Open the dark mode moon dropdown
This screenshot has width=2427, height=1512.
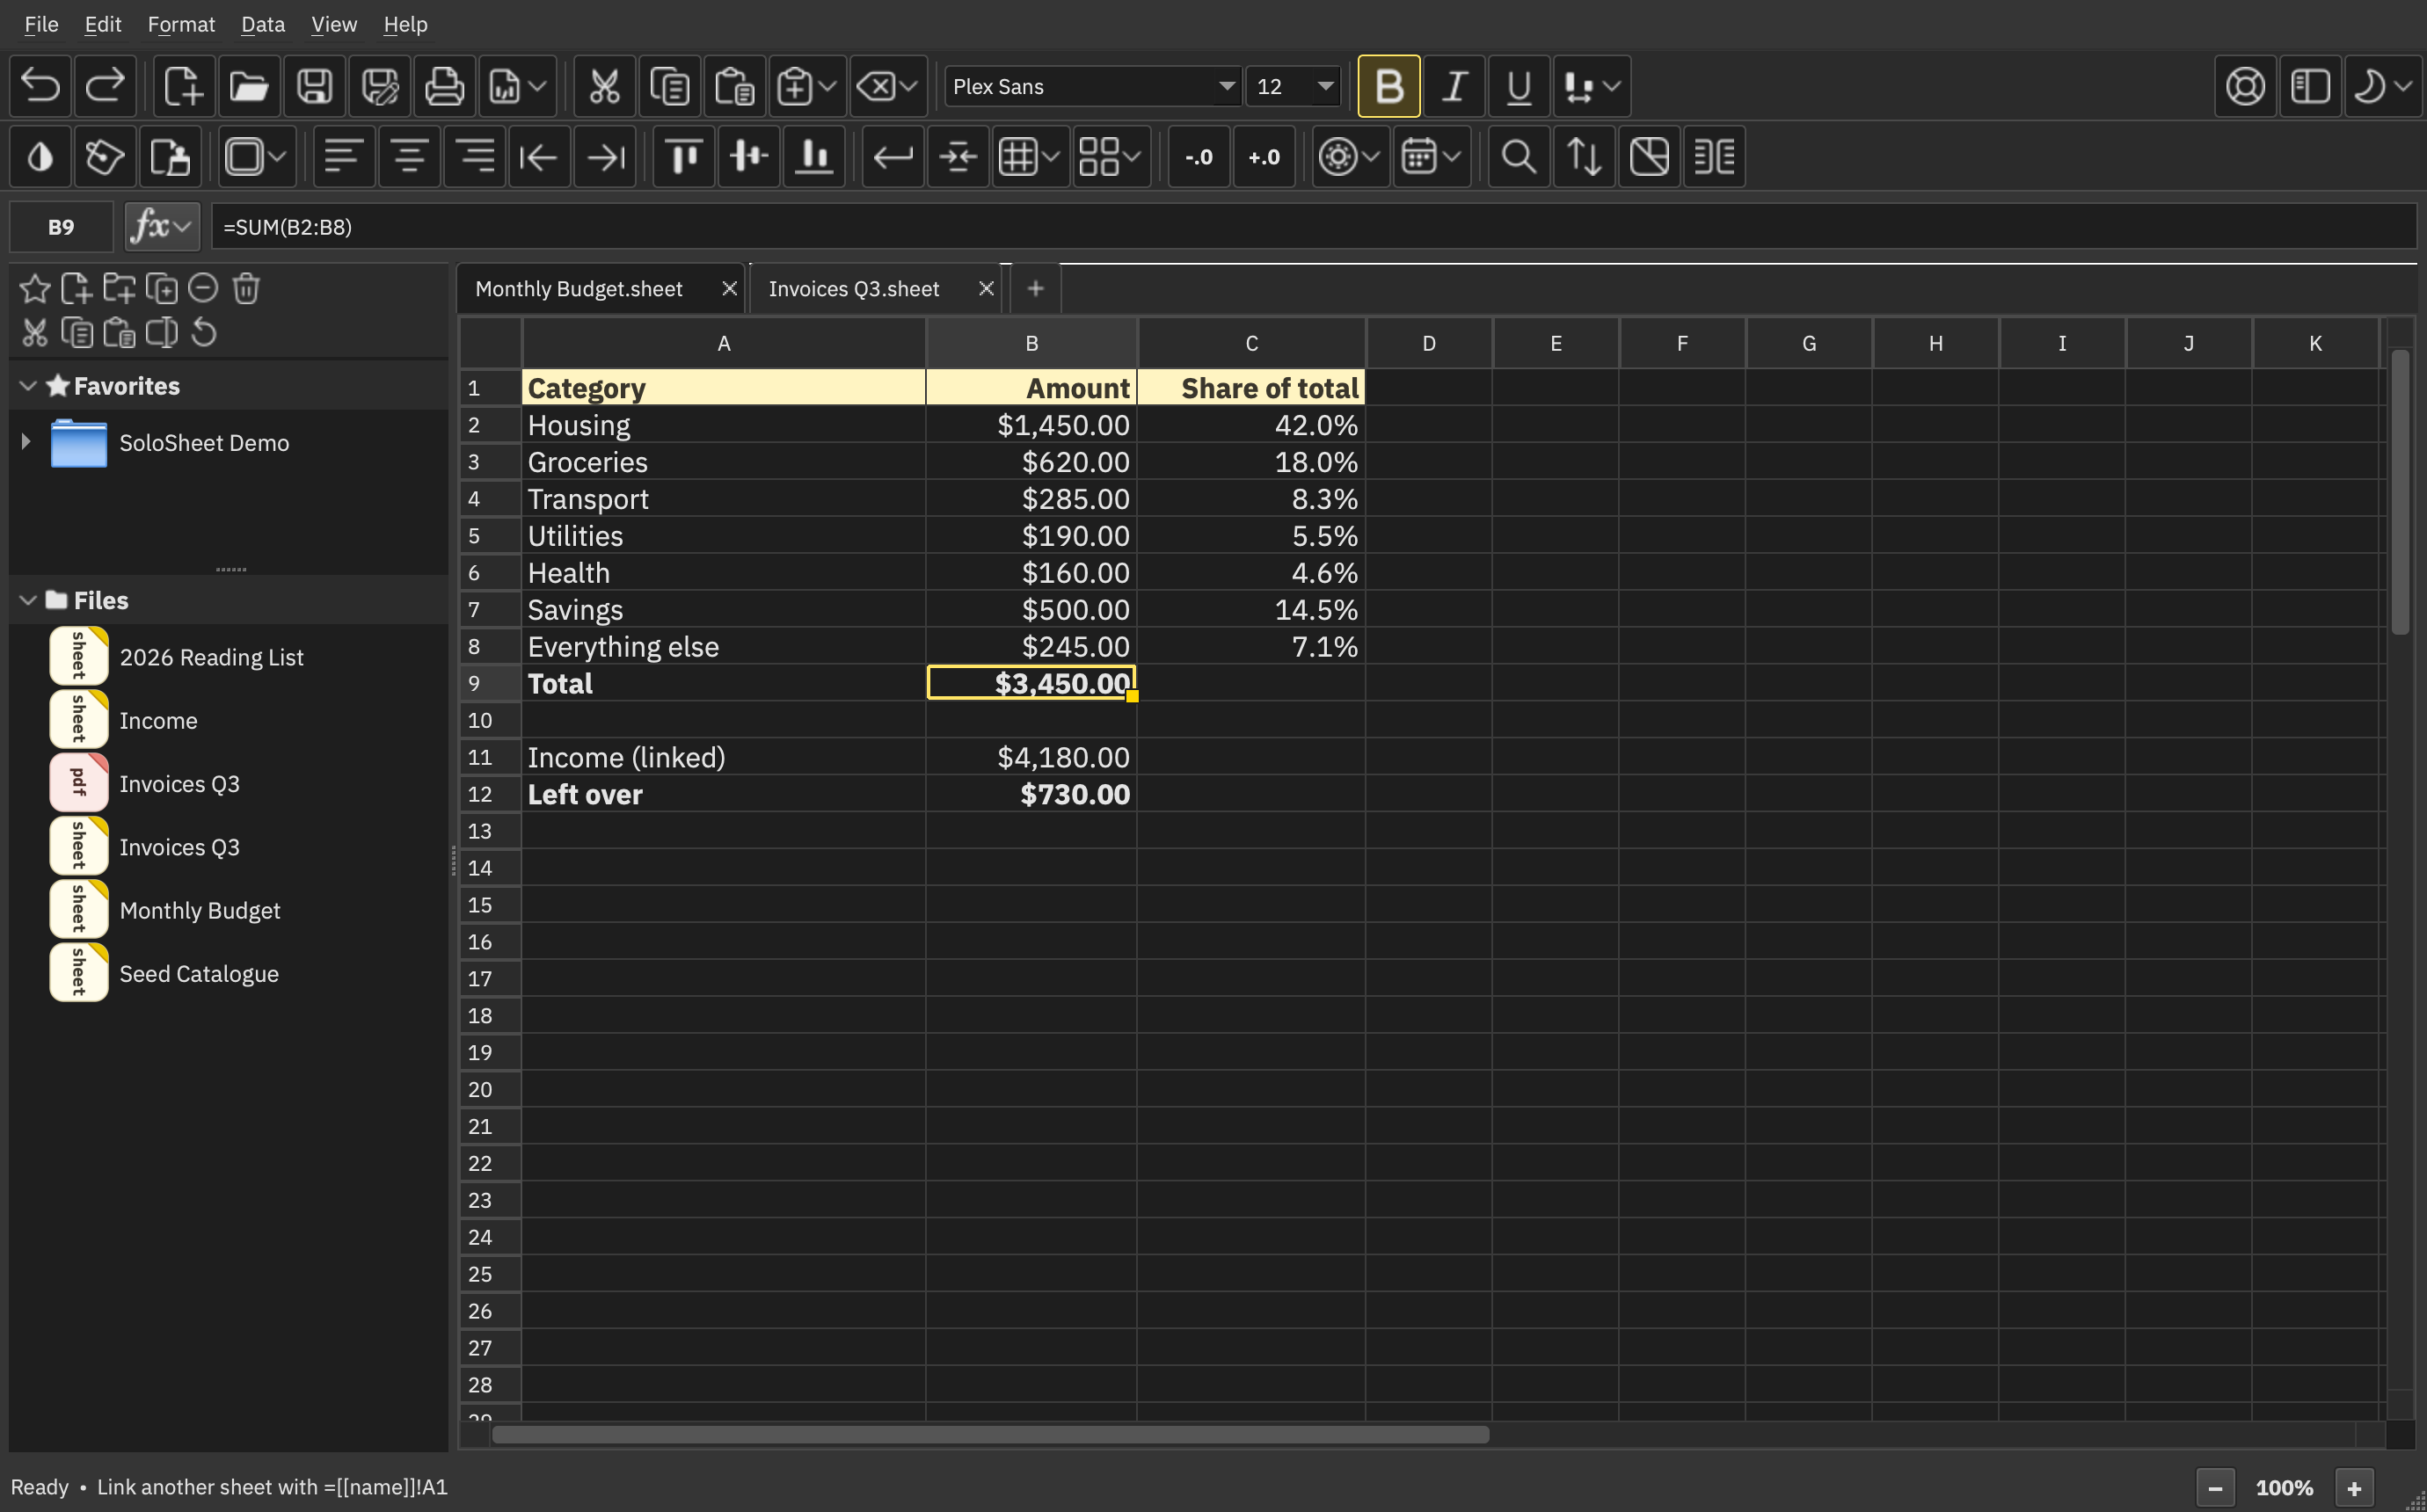click(x=2383, y=86)
